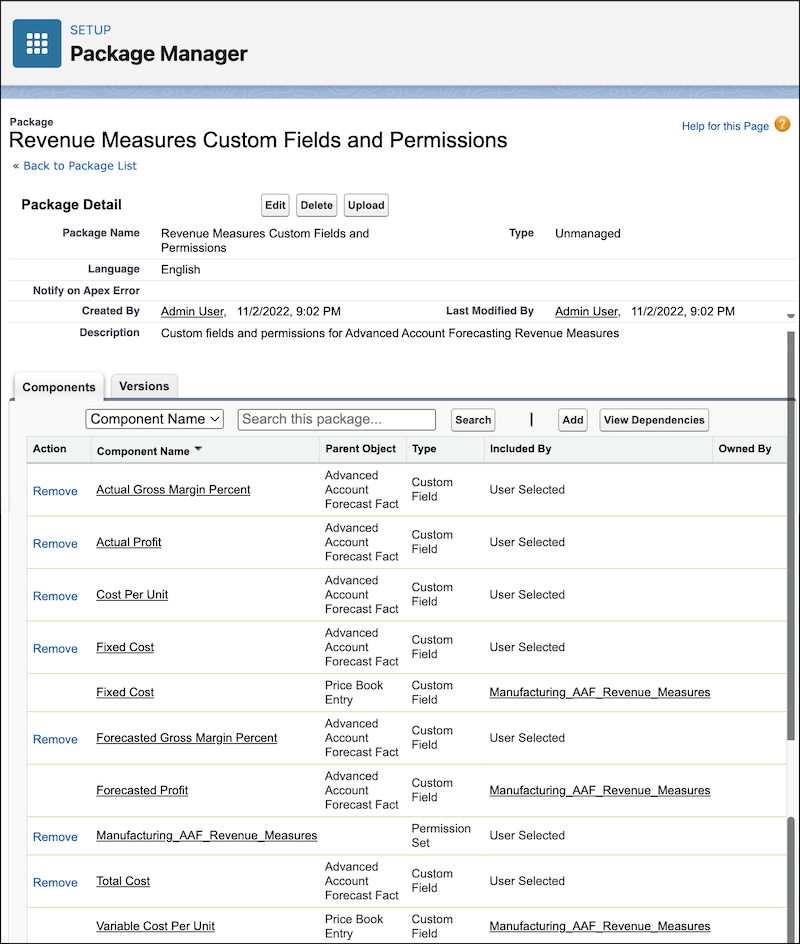Open Manufacturing_AAF_Revenue_Measures component name link
800x944 pixels.
tap(206, 836)
